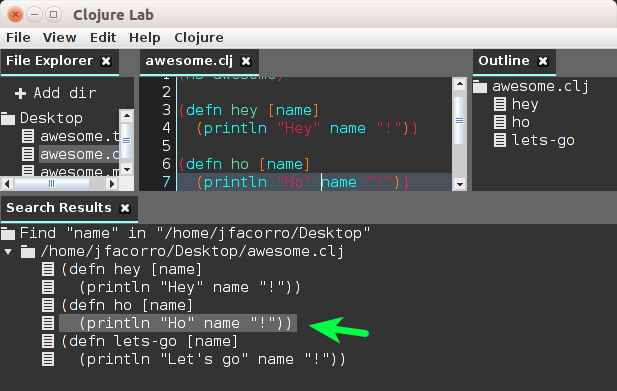Open search result println "Hey" name
This screenshot has height=391, width=617.
[x=190, y=288]
